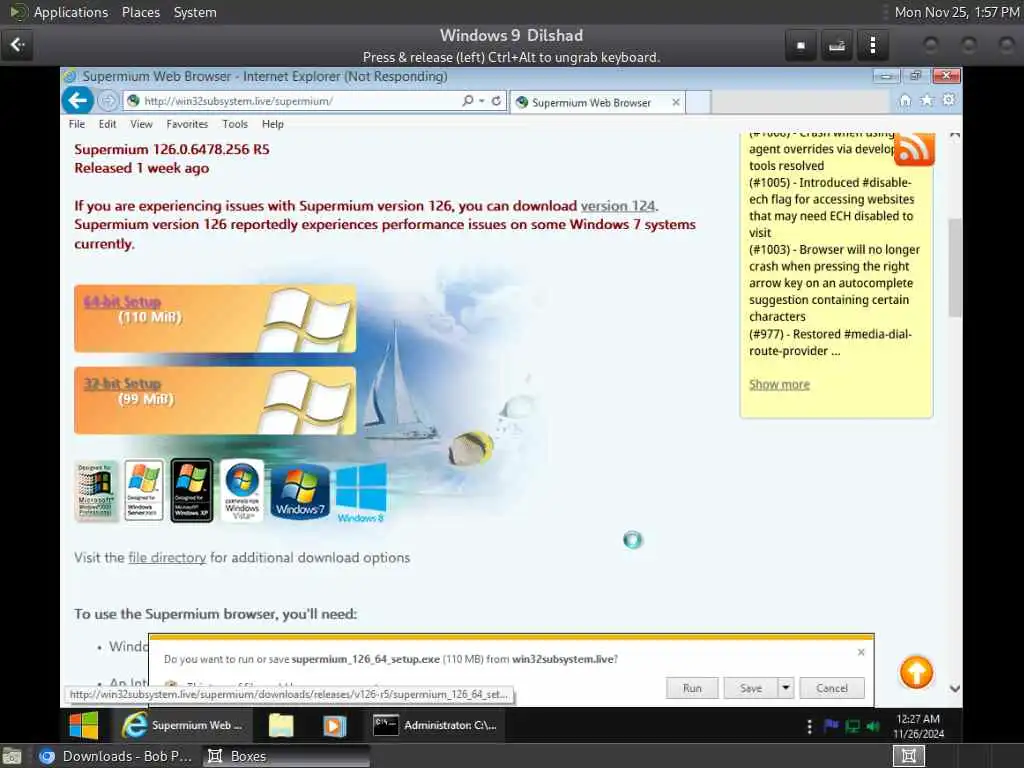The height and width of the screenshot is (768, 1024).
Task: Open File Explorer folder icon in taskbar
Action: click(281, 726)
